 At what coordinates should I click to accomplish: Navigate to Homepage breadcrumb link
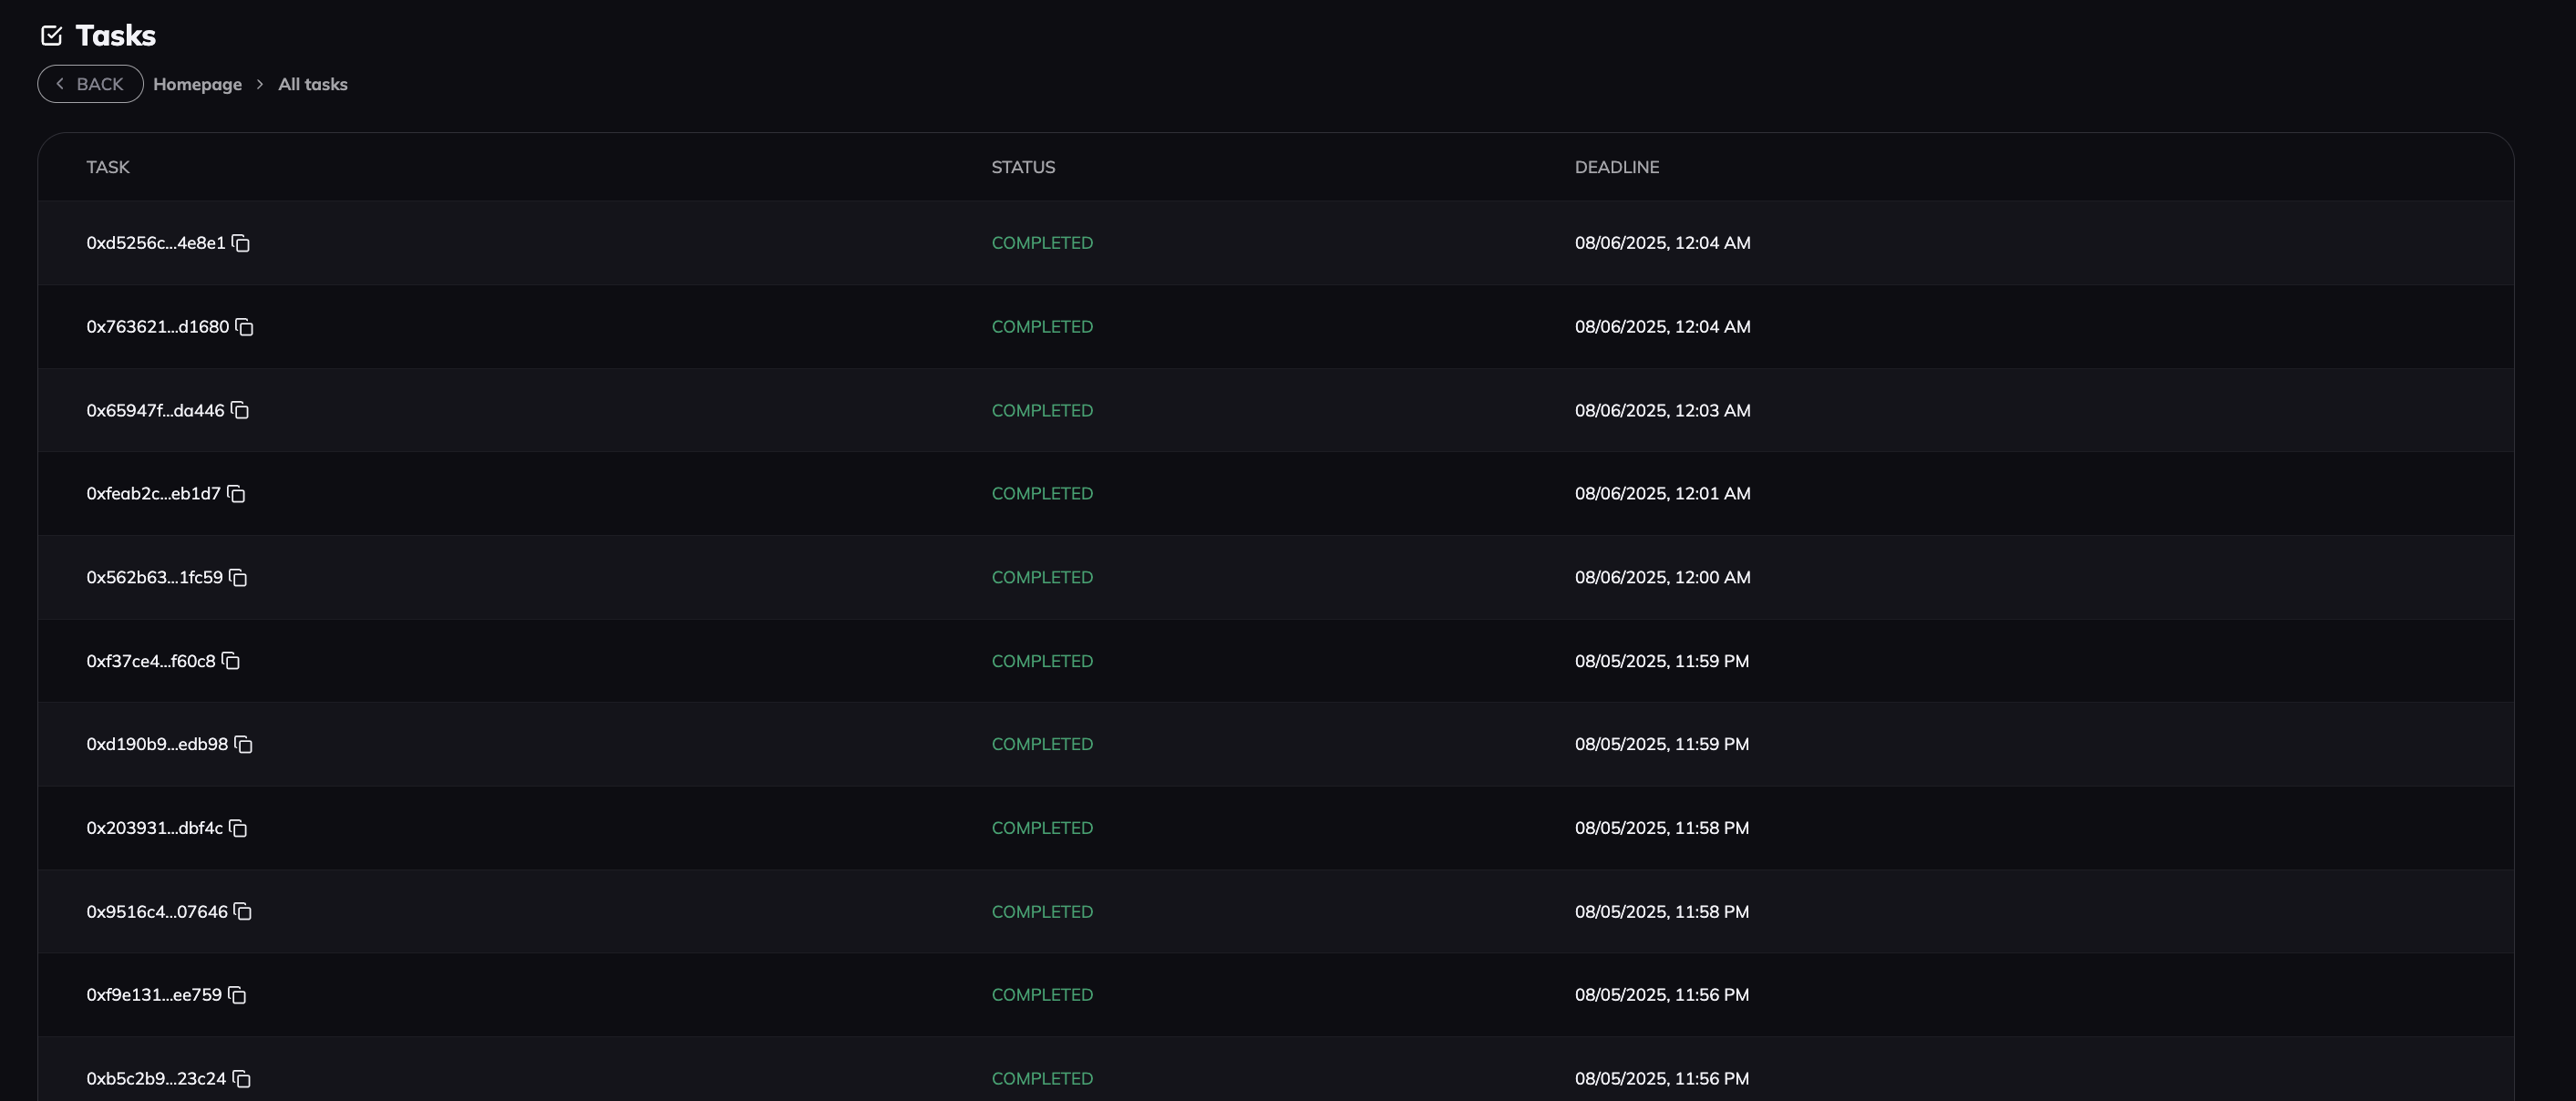click(x=197, y=84)
